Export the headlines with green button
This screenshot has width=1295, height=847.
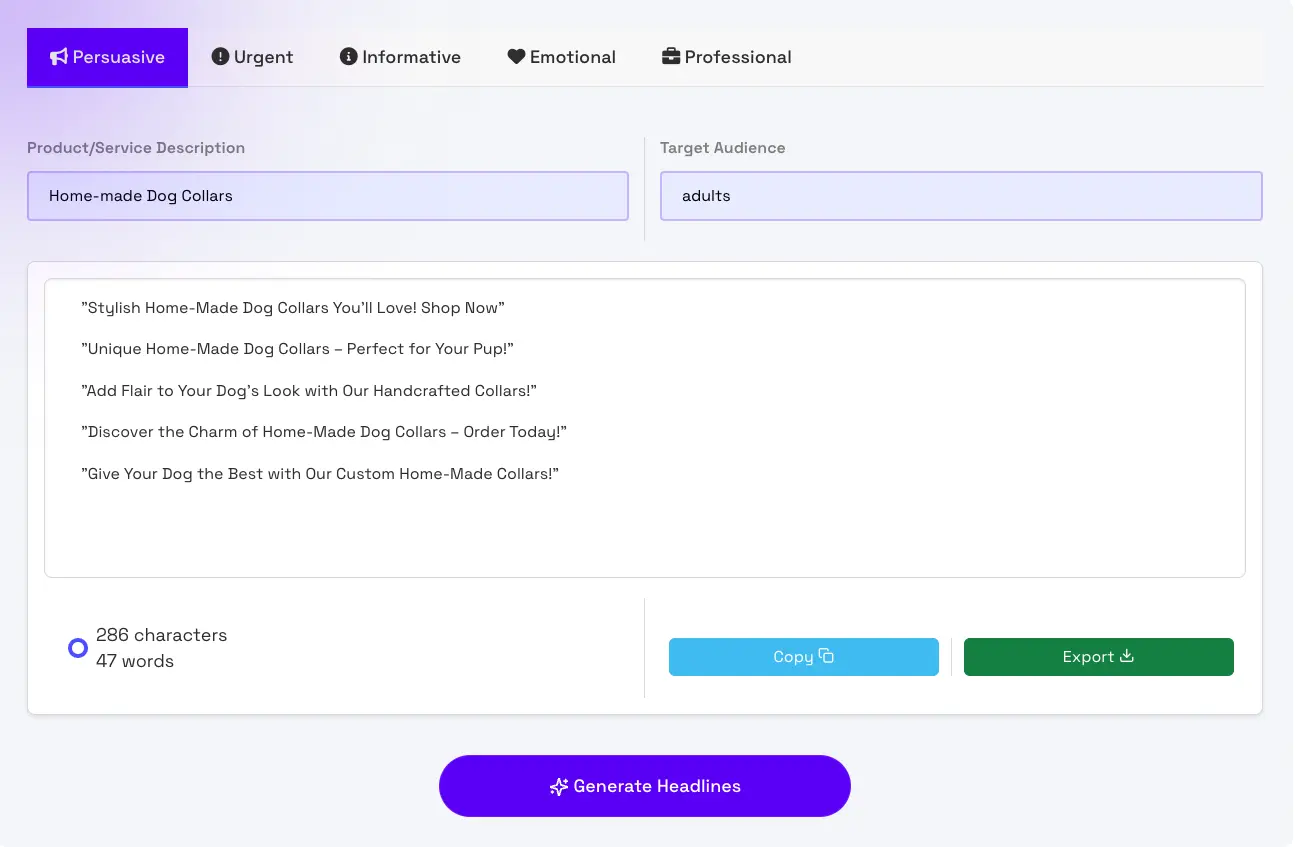coord(1099,657)
